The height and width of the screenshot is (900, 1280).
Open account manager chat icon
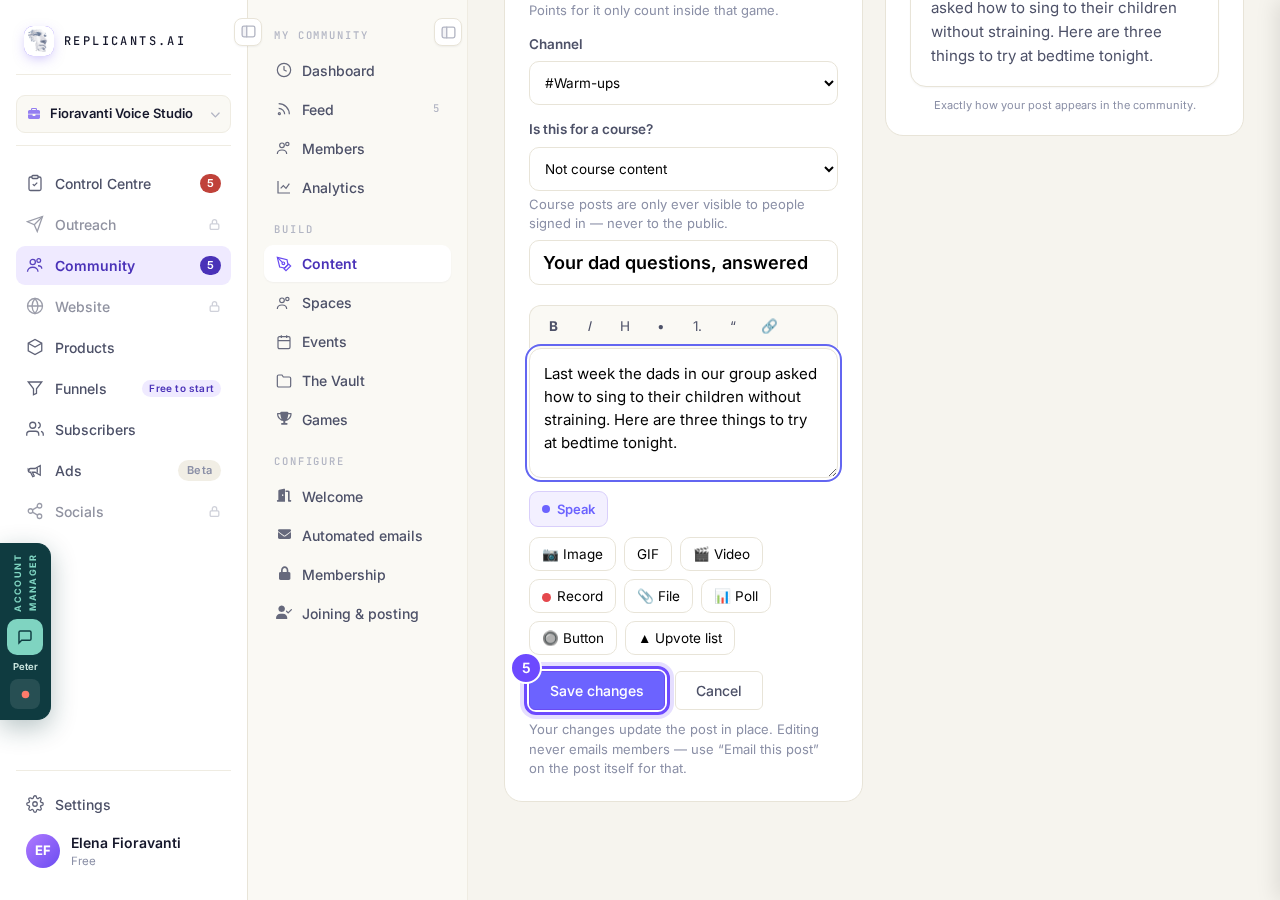point(25,637)
